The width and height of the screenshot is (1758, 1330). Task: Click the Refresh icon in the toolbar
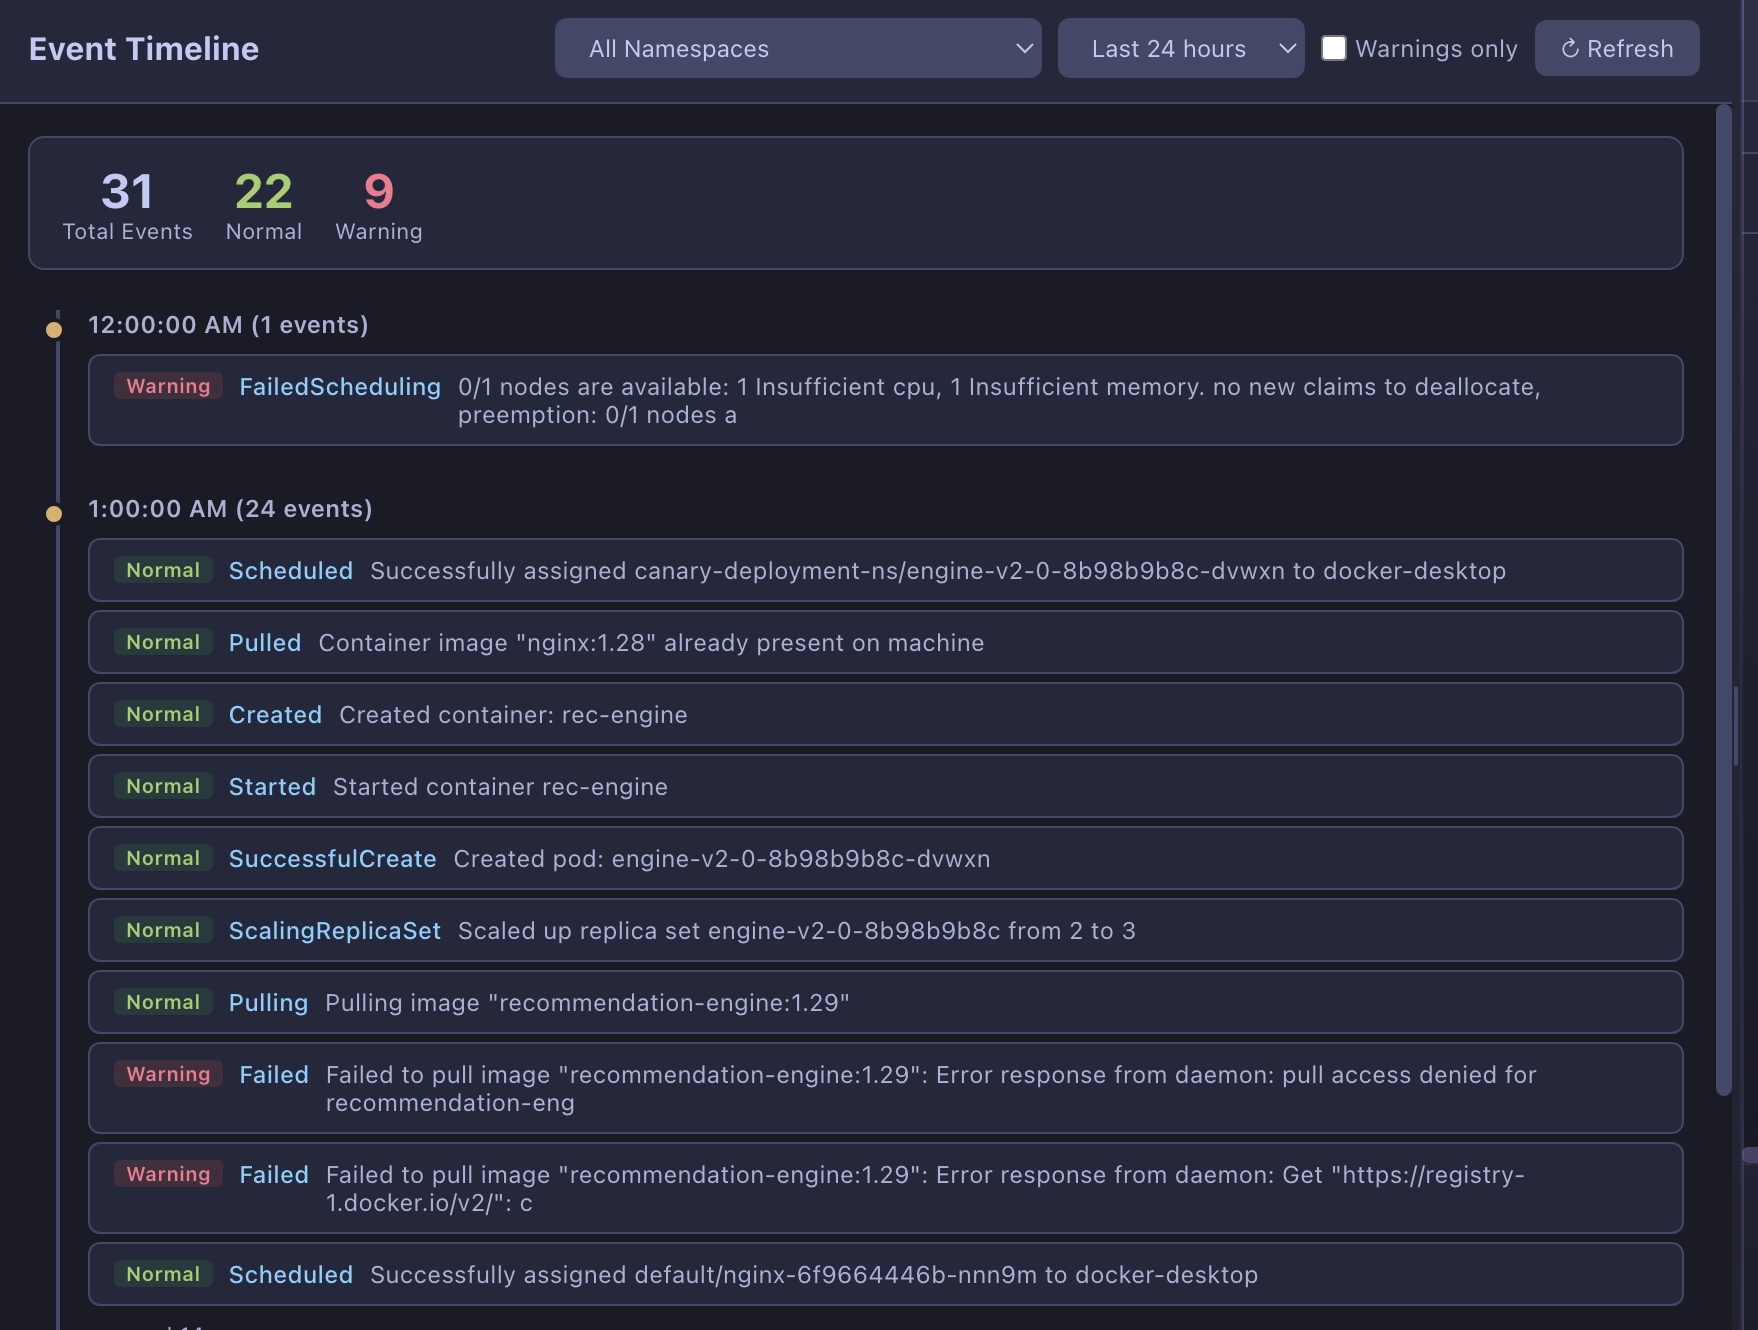pyautogui.click(x=1572, y=48)
